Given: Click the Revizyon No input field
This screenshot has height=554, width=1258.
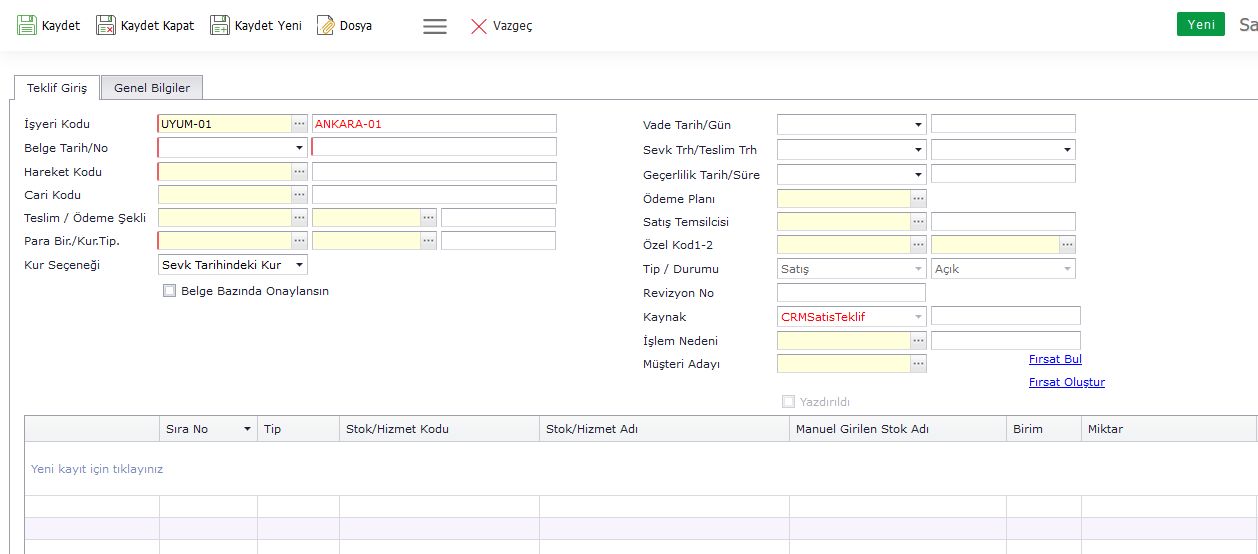Looking at the screenshot, I should (x=851, y=293).
